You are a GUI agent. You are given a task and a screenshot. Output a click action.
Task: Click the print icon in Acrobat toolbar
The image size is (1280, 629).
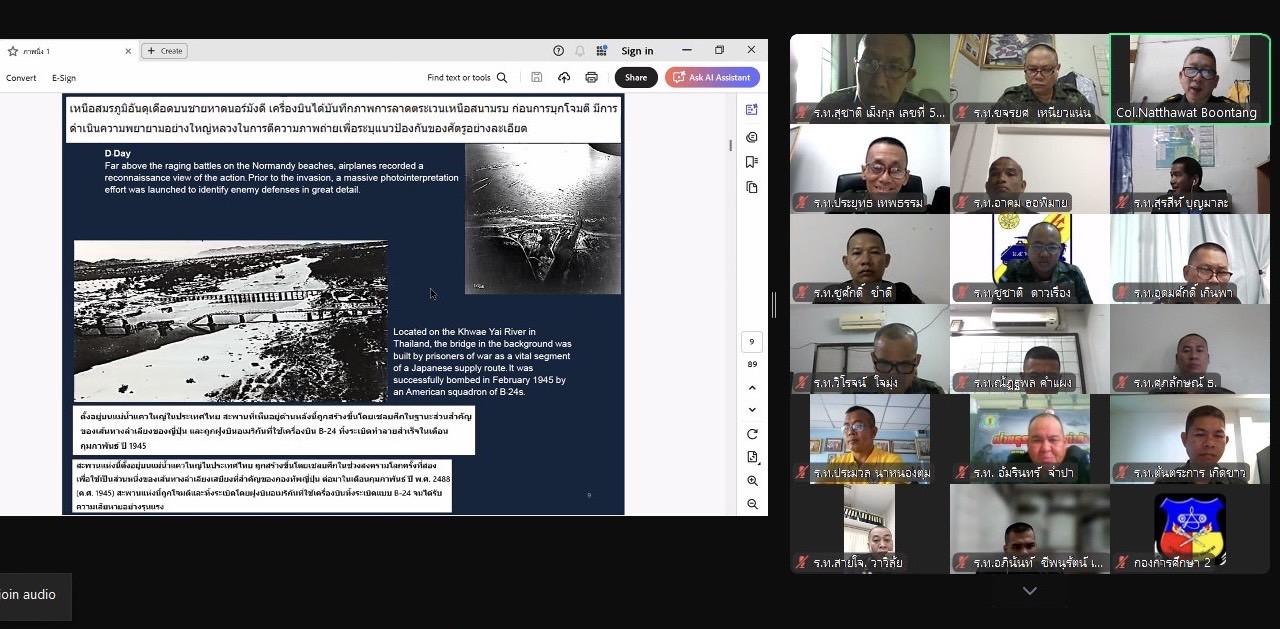591,77
